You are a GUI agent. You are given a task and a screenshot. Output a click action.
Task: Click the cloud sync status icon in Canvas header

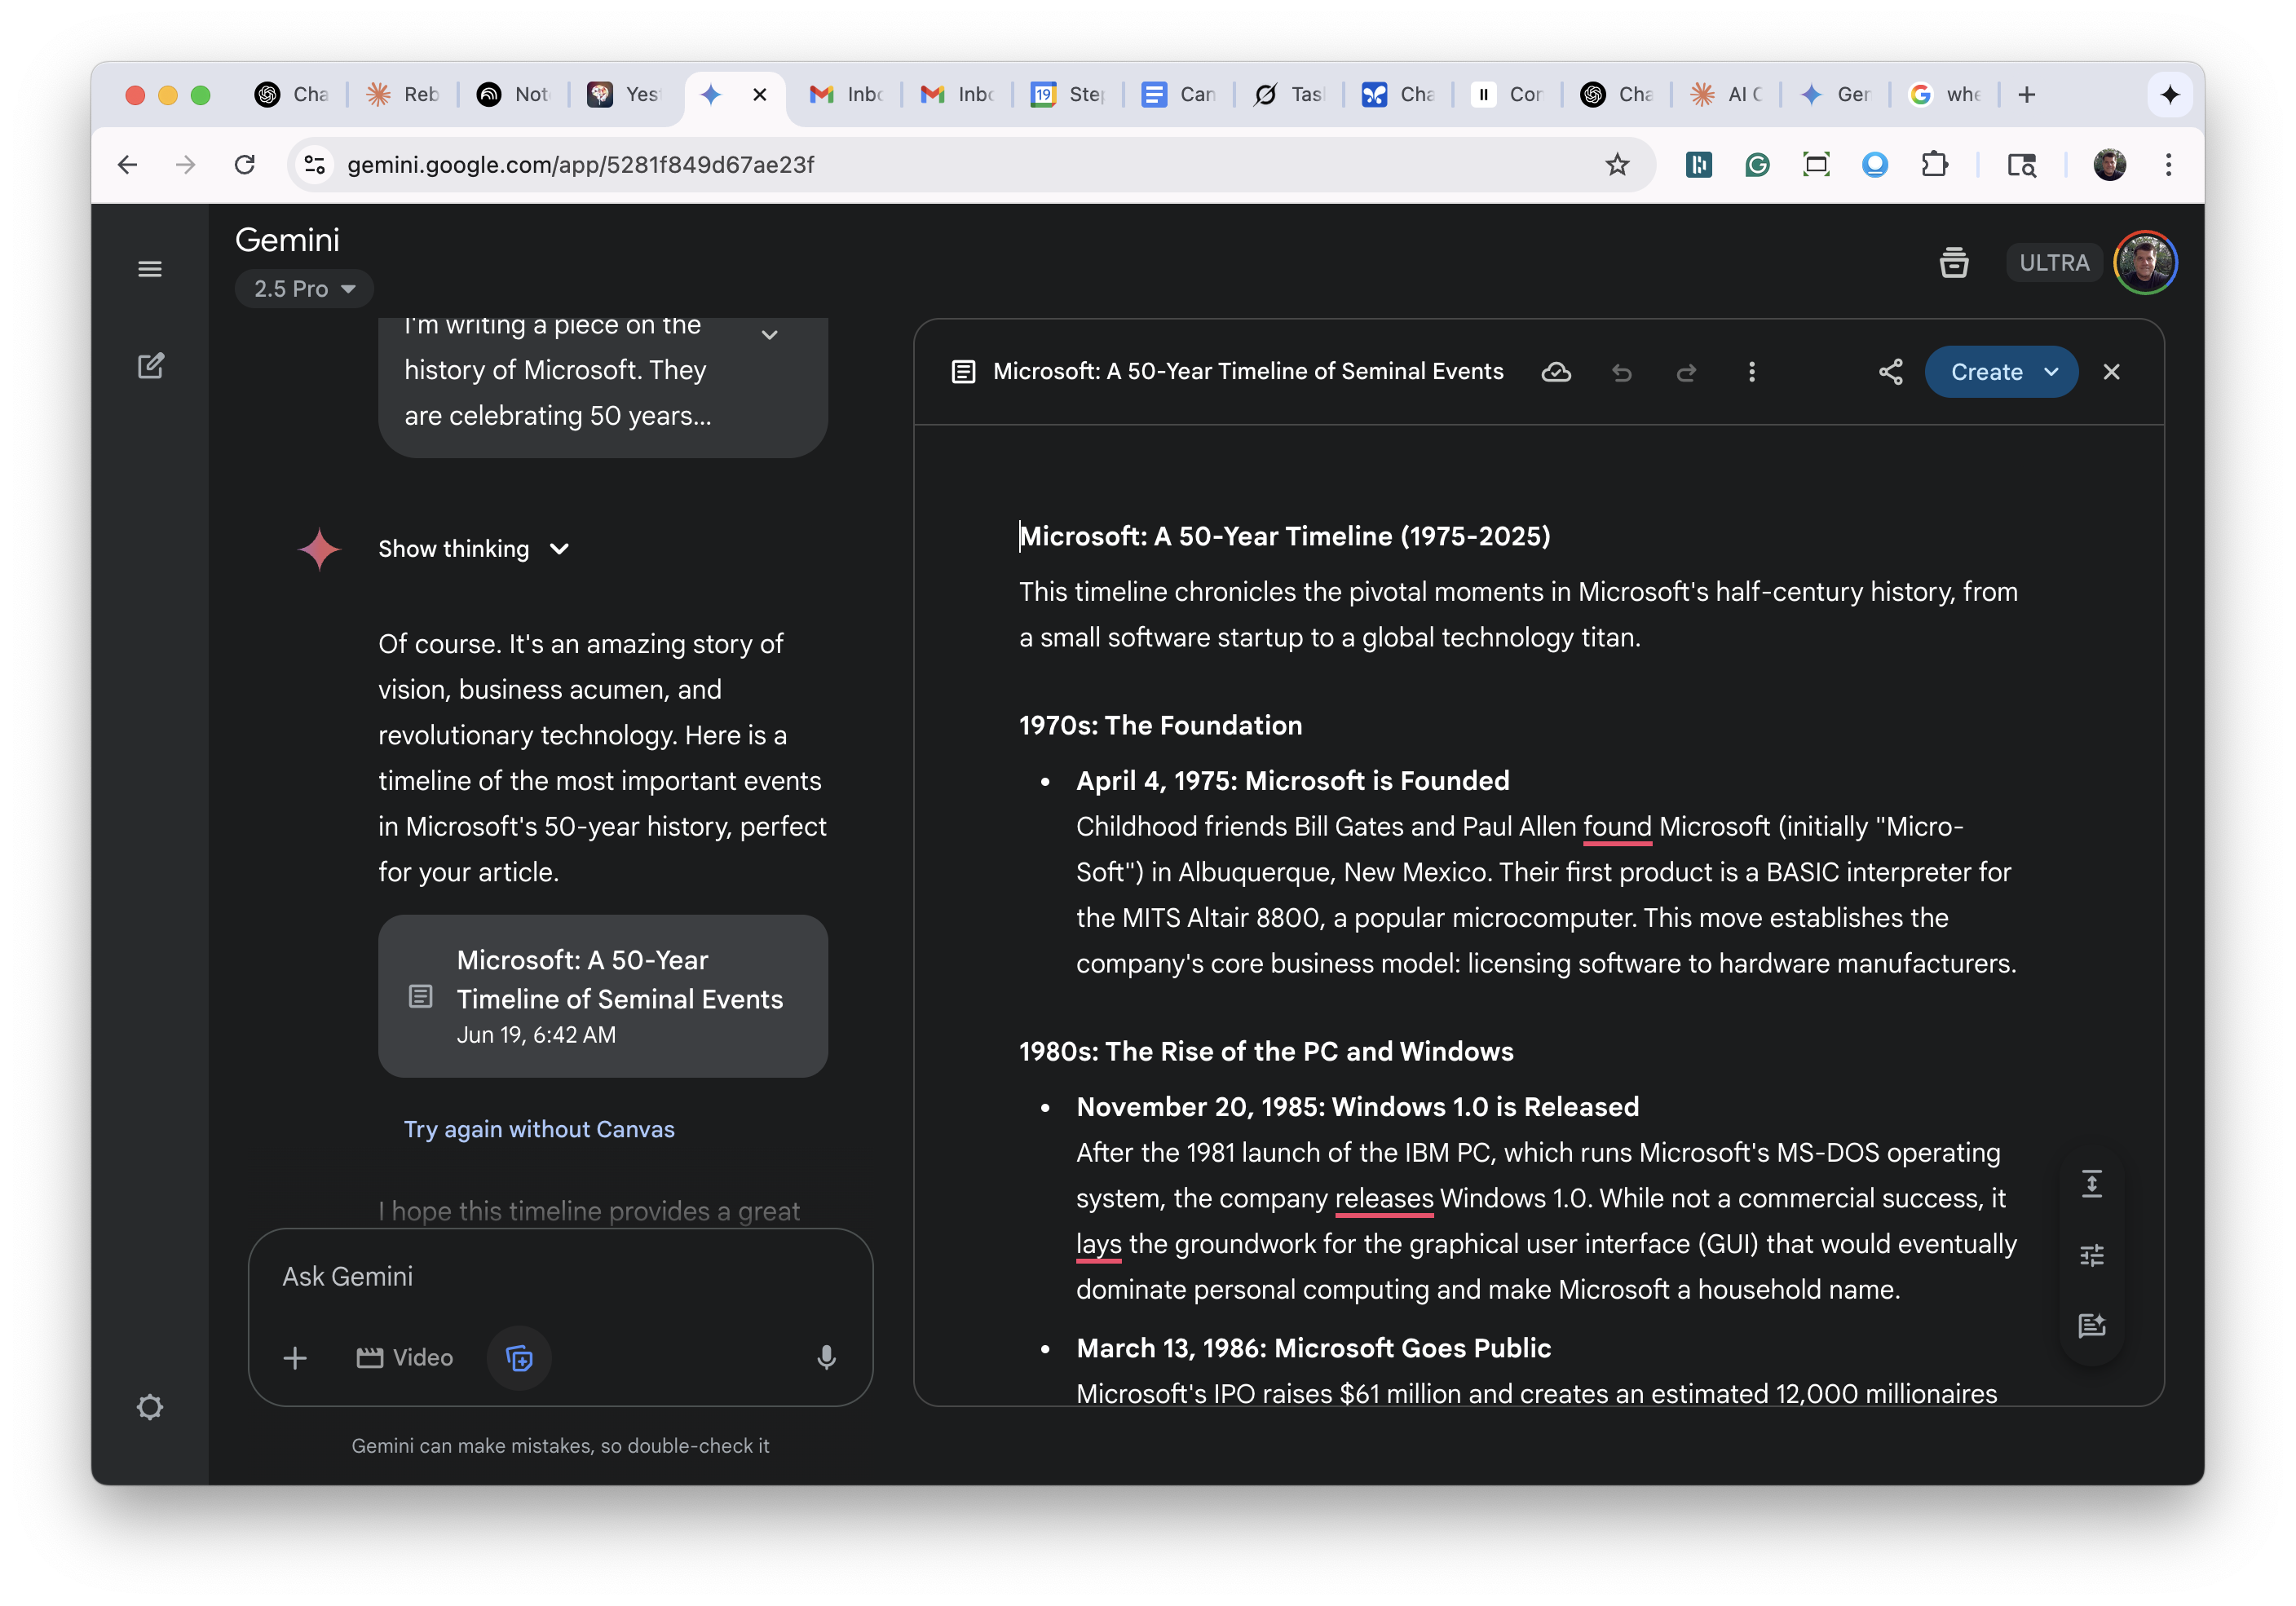coord(1556,372)
